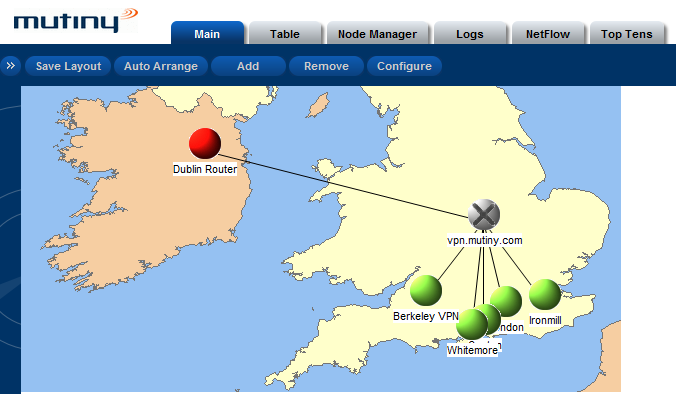
Task: Select the grey vpn.mutiny.com node
Action: pos(484,215)
